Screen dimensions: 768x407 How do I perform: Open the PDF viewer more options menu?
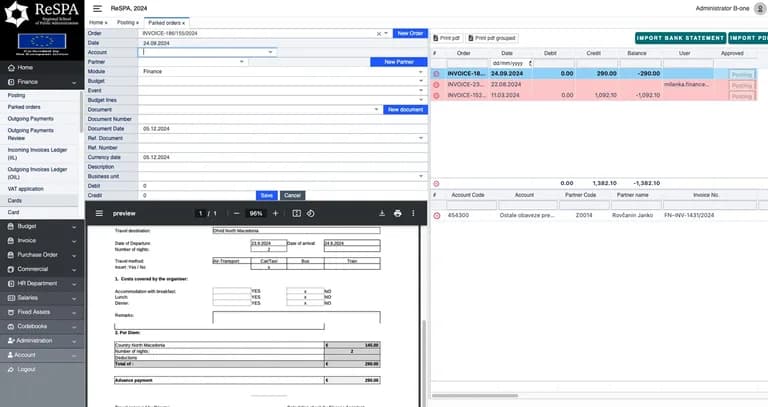413,214
